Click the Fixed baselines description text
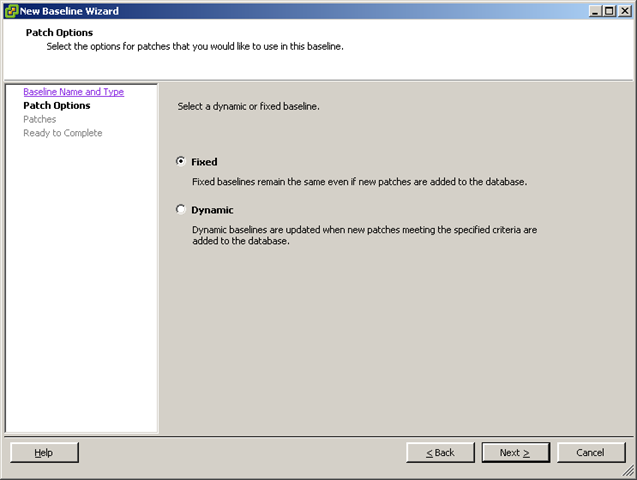The height and width of the screenshot is (480, 637). pos(359,182)
